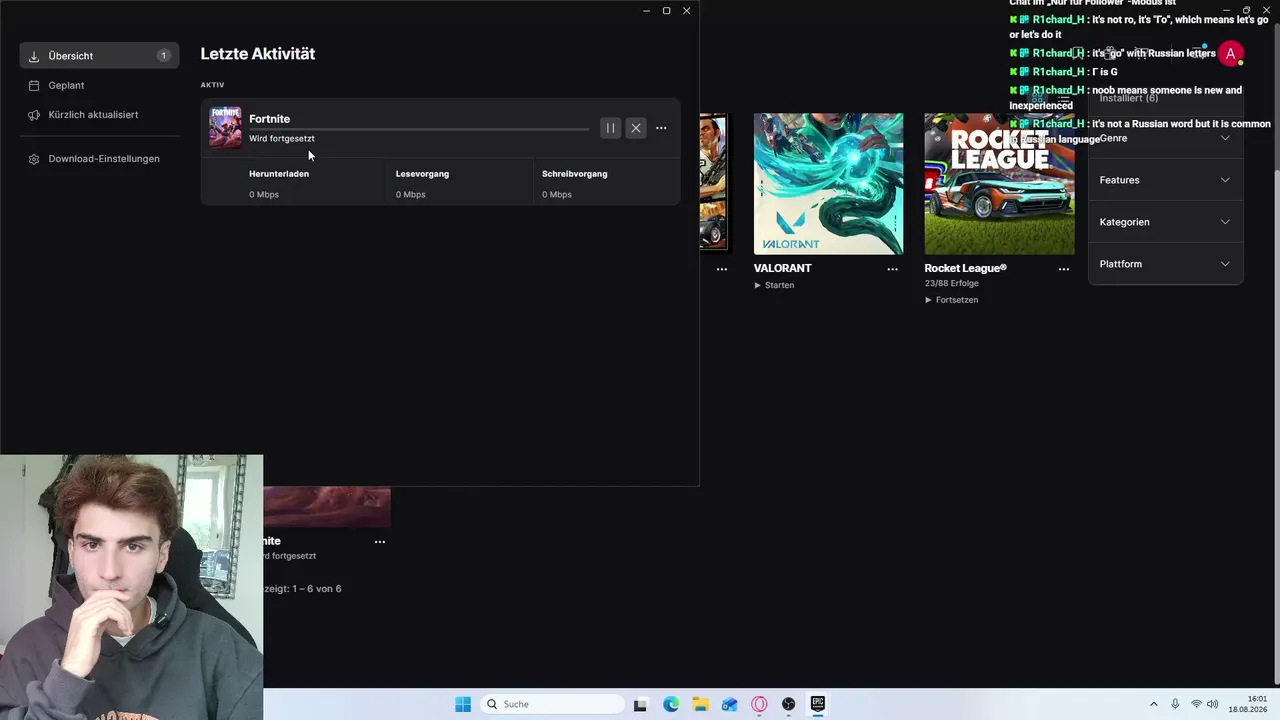Click the Herunterladen speed label
1280x720 pixels.
pyautogui.click(x=279, y=174)
